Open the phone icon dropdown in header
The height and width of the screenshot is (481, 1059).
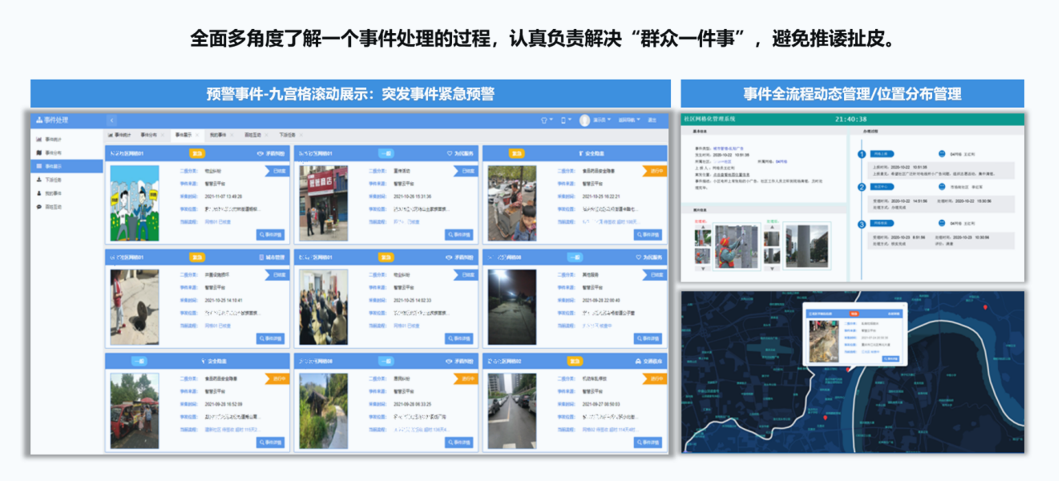click(x=565, y=120)
